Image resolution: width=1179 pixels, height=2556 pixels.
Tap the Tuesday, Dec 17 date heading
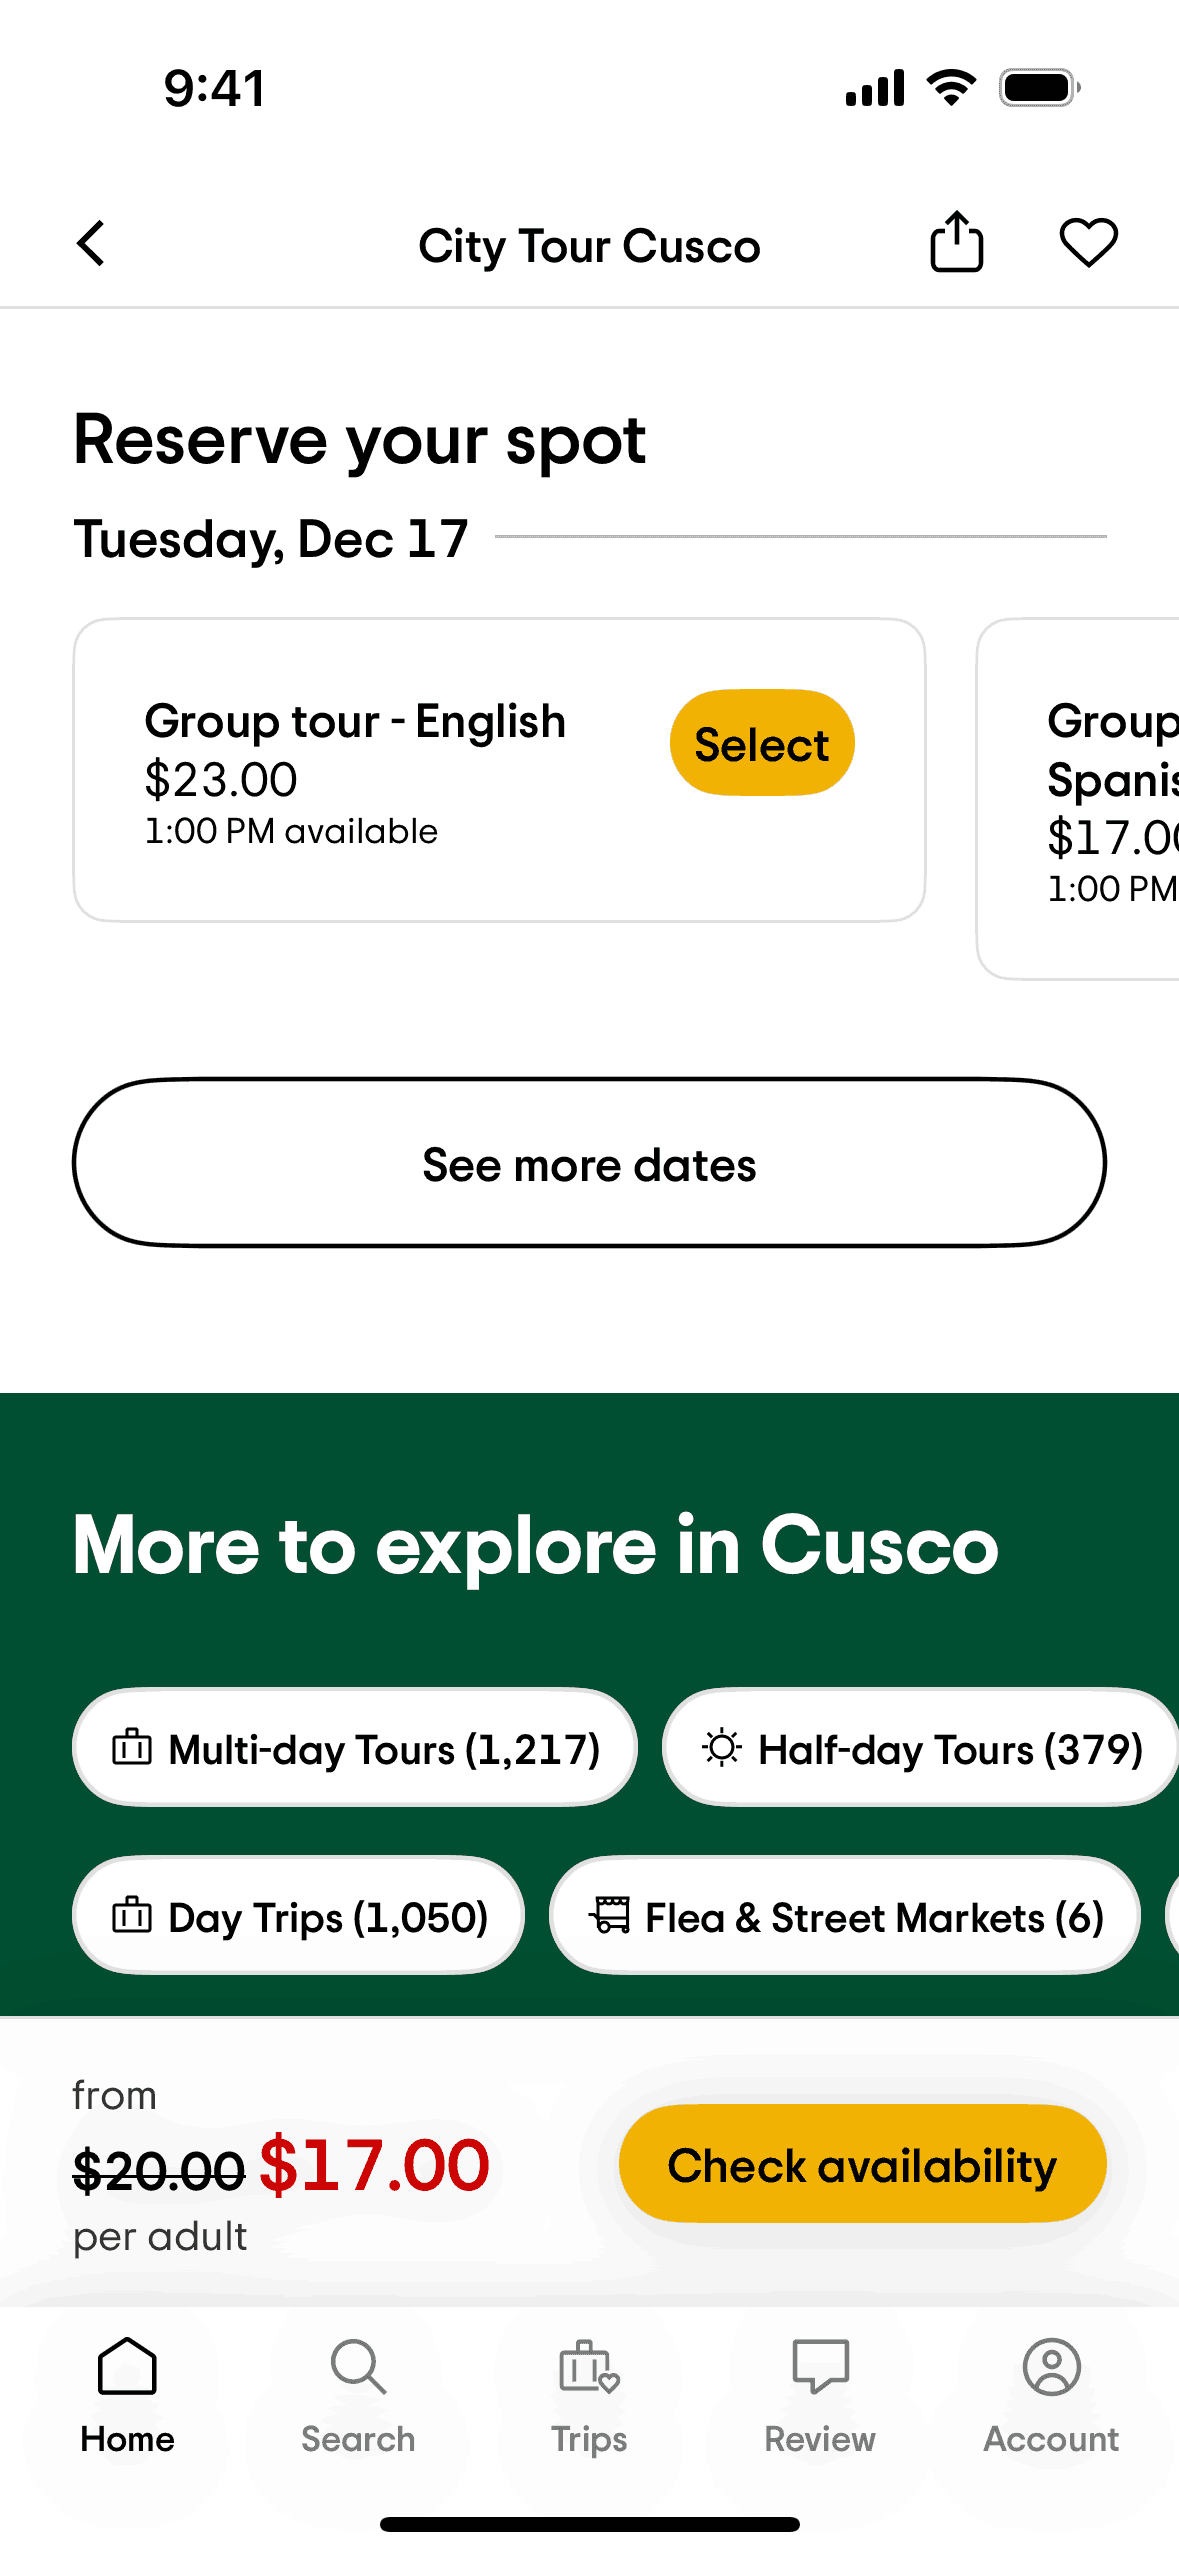pyautogui.click(x=271, y=539)
